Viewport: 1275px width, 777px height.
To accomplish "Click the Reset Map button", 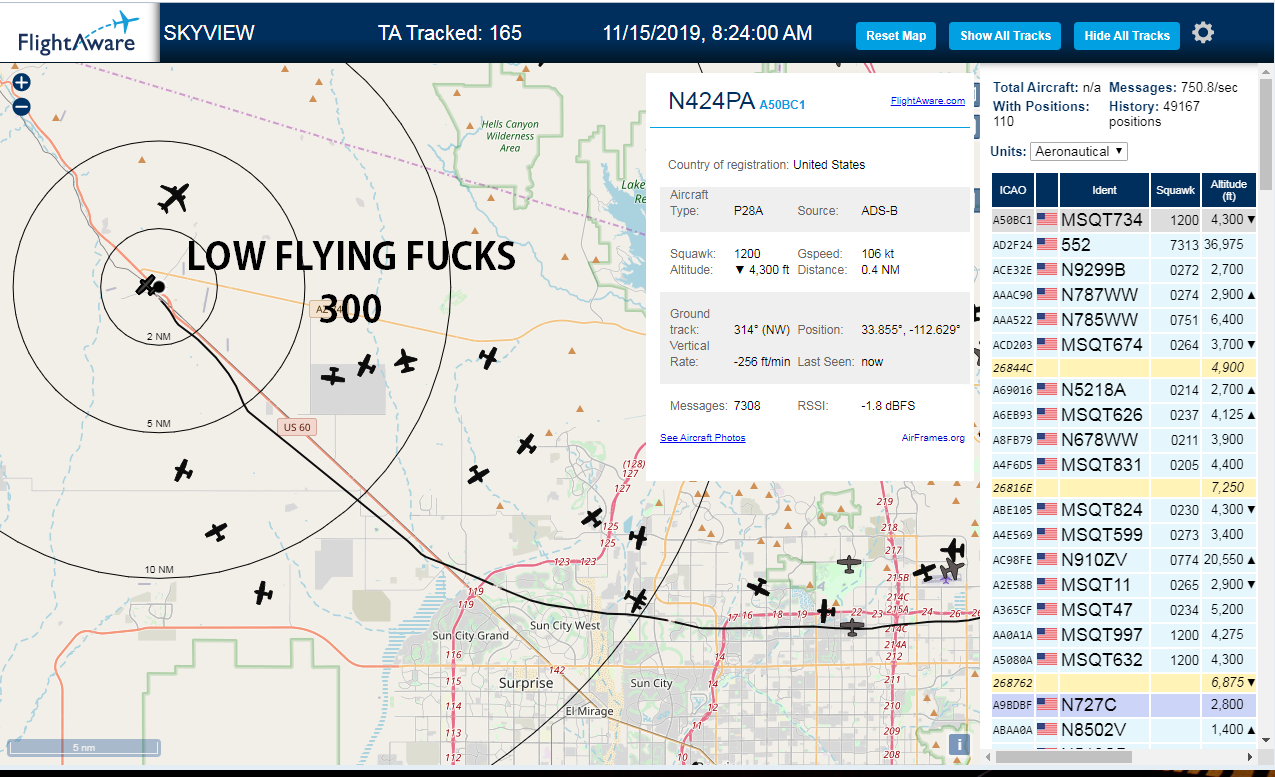I will click(896, 36).
